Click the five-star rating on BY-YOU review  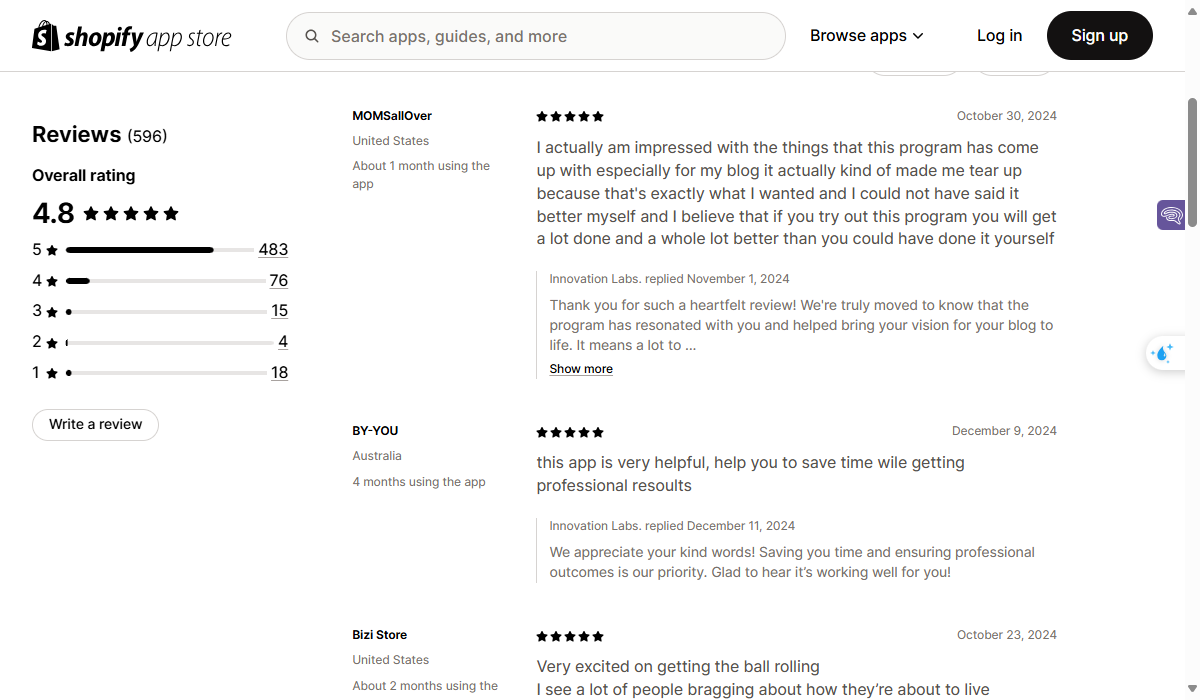tap(570, 433)
